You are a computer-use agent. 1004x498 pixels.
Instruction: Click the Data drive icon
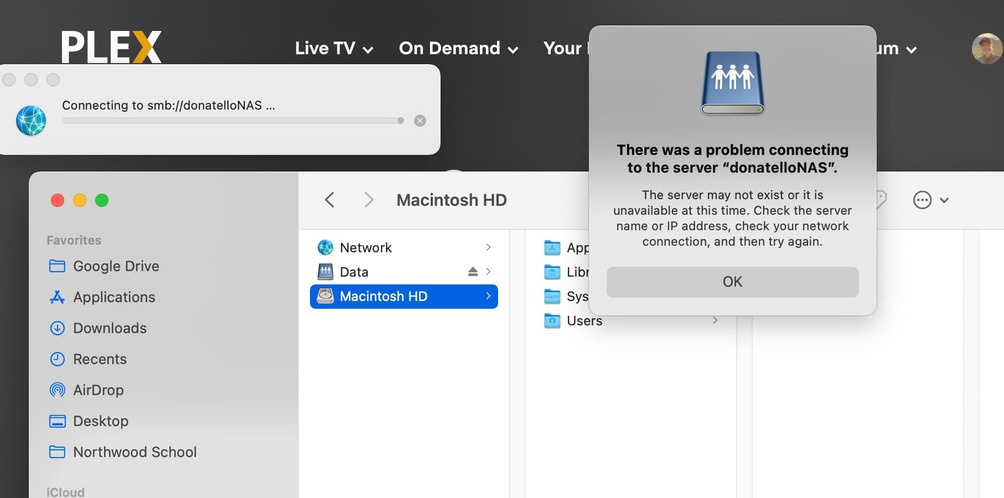(x=325, y=271)
